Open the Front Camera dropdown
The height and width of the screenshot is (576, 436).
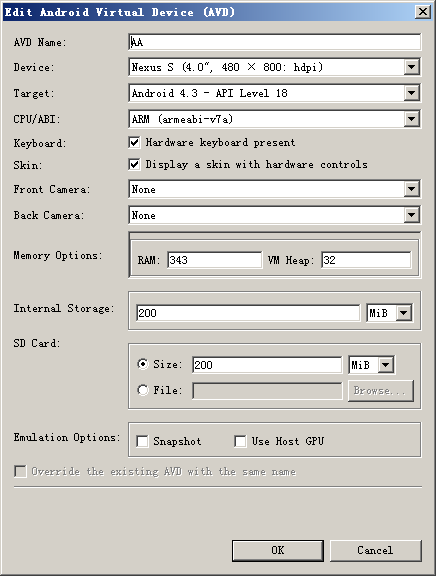pos(411,189)
